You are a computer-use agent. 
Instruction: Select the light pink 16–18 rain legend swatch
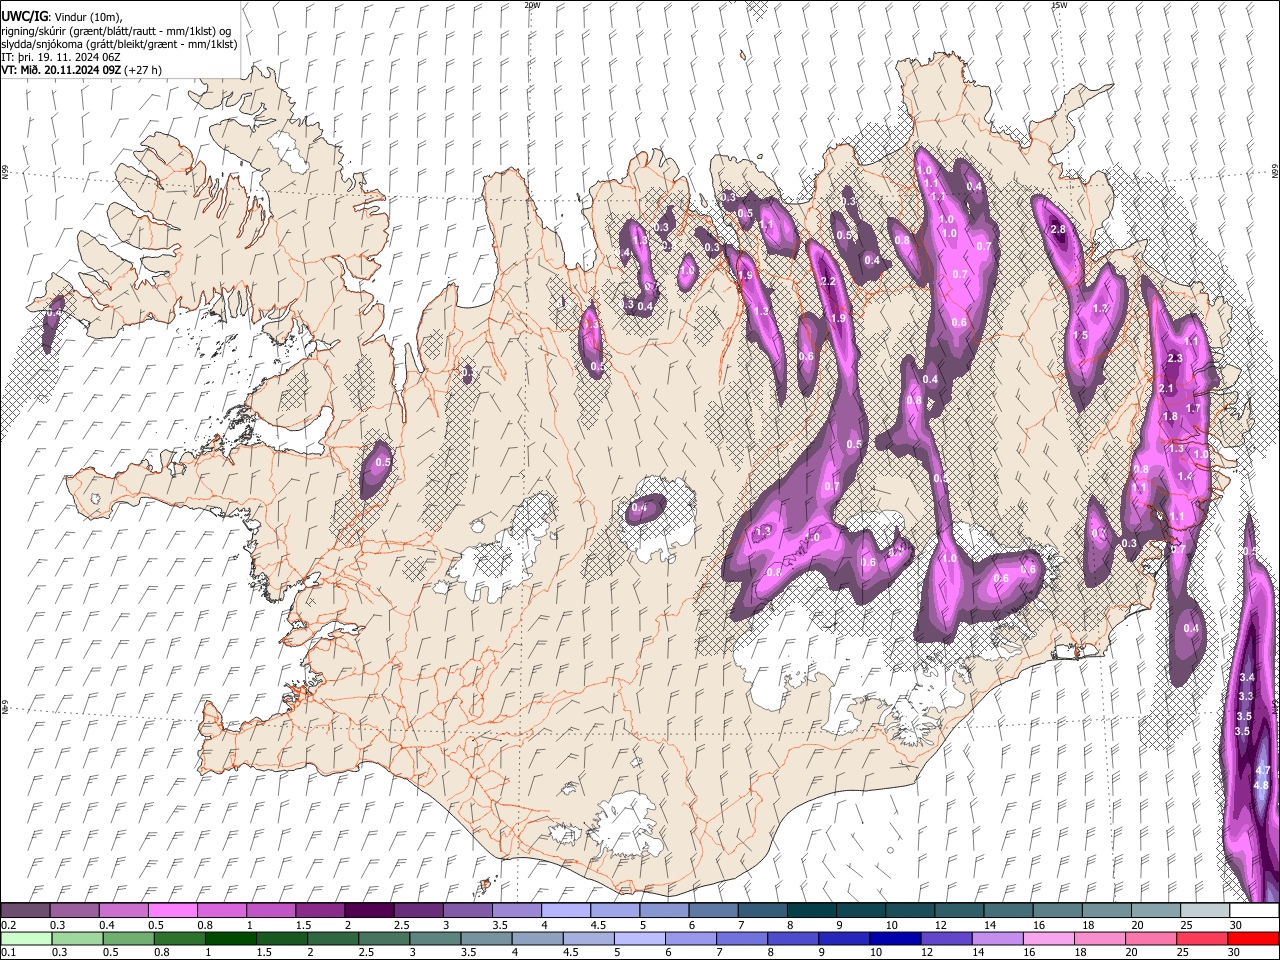click(1049, 938)
